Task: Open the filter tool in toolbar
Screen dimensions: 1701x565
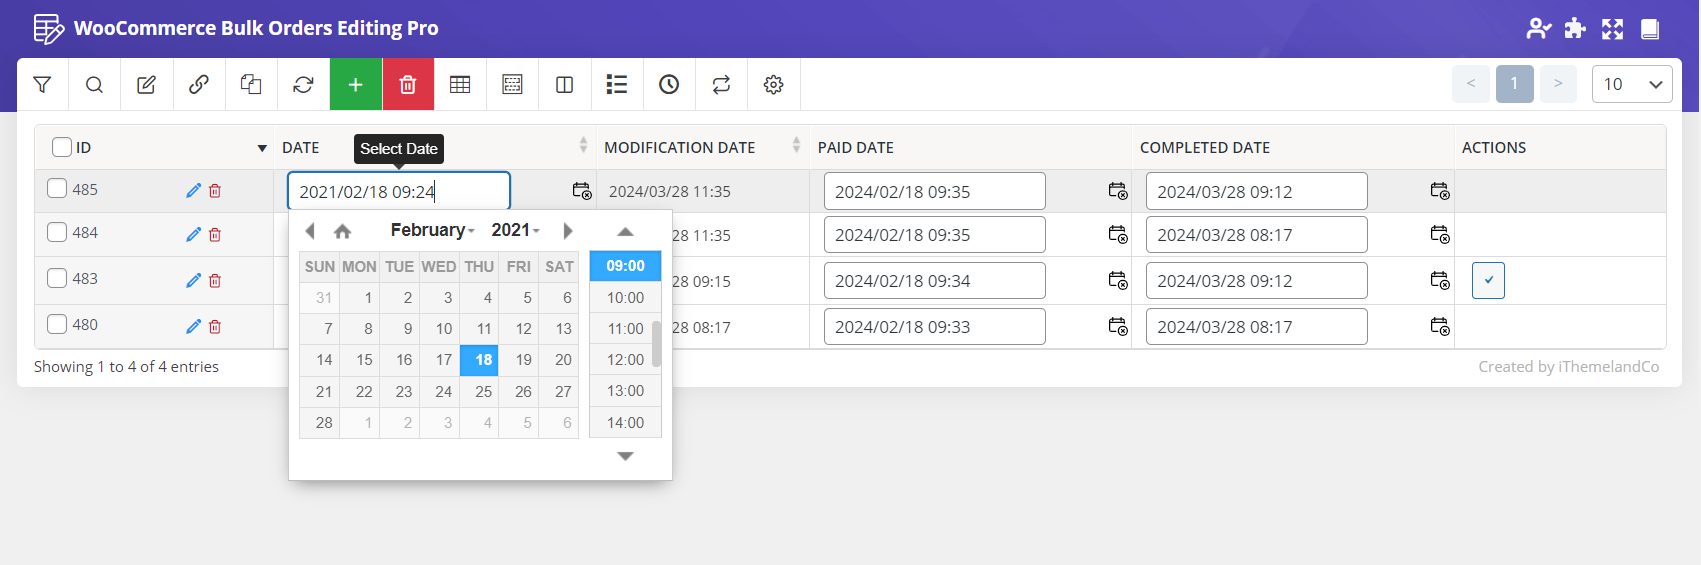Action: coord(42,85)
